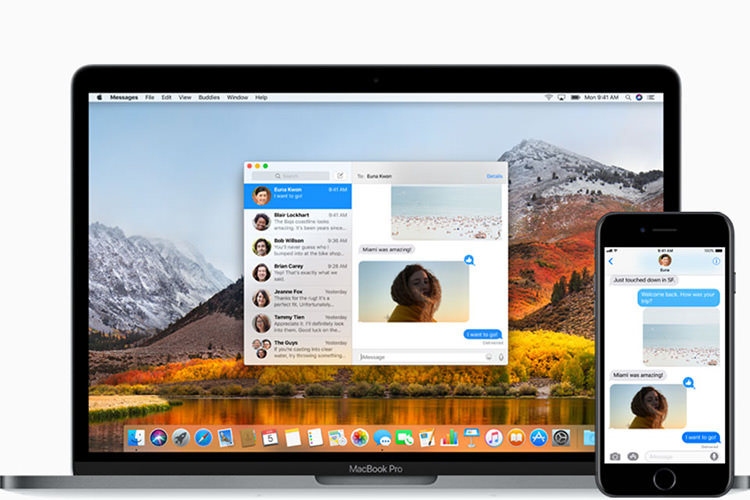This screenshot has height=500, width=750.
Task: Open the portrait photo in Mac conversation
Action: (414, 291)
